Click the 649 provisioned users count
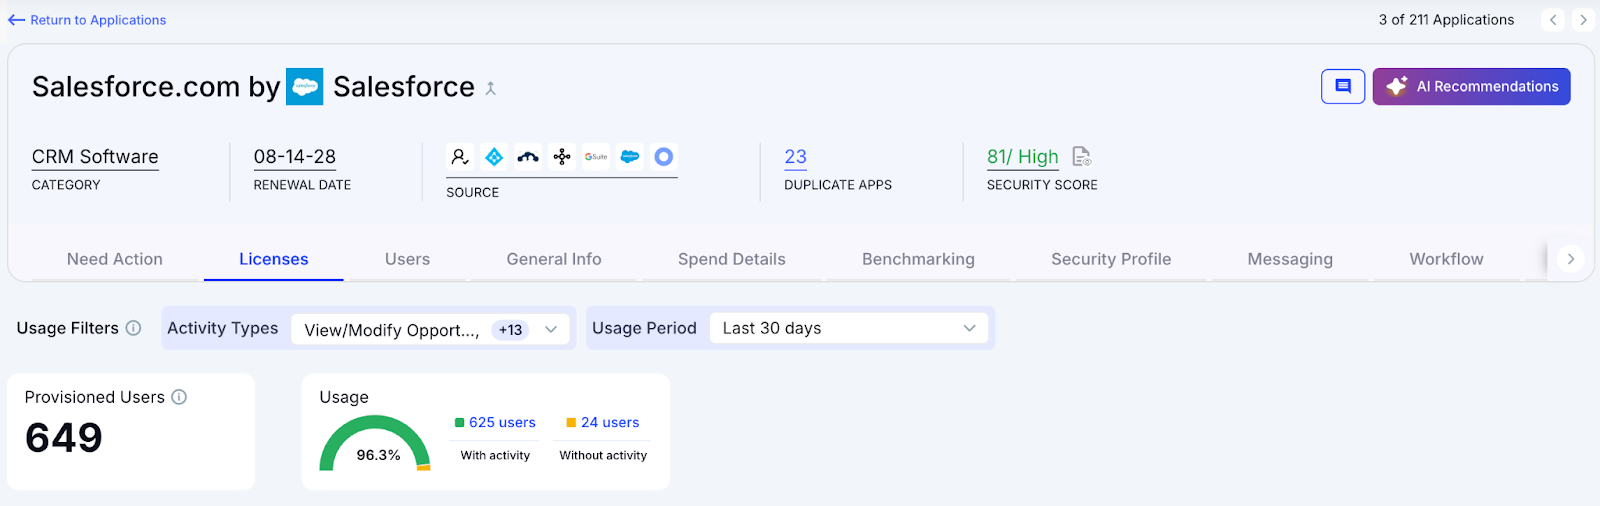Image resolution: width=1600 pixels, height=506 pixels. click(x=64, y=438)
